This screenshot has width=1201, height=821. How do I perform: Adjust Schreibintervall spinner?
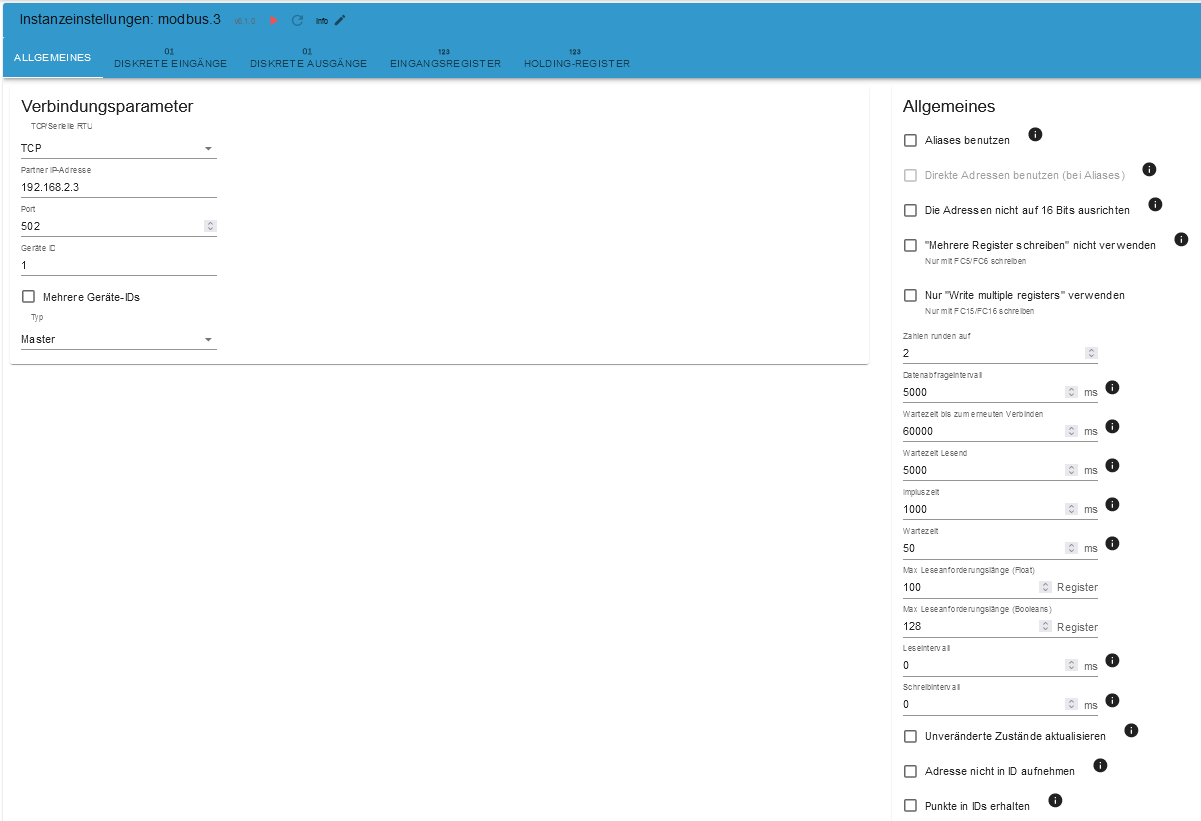coord(1071,704)
